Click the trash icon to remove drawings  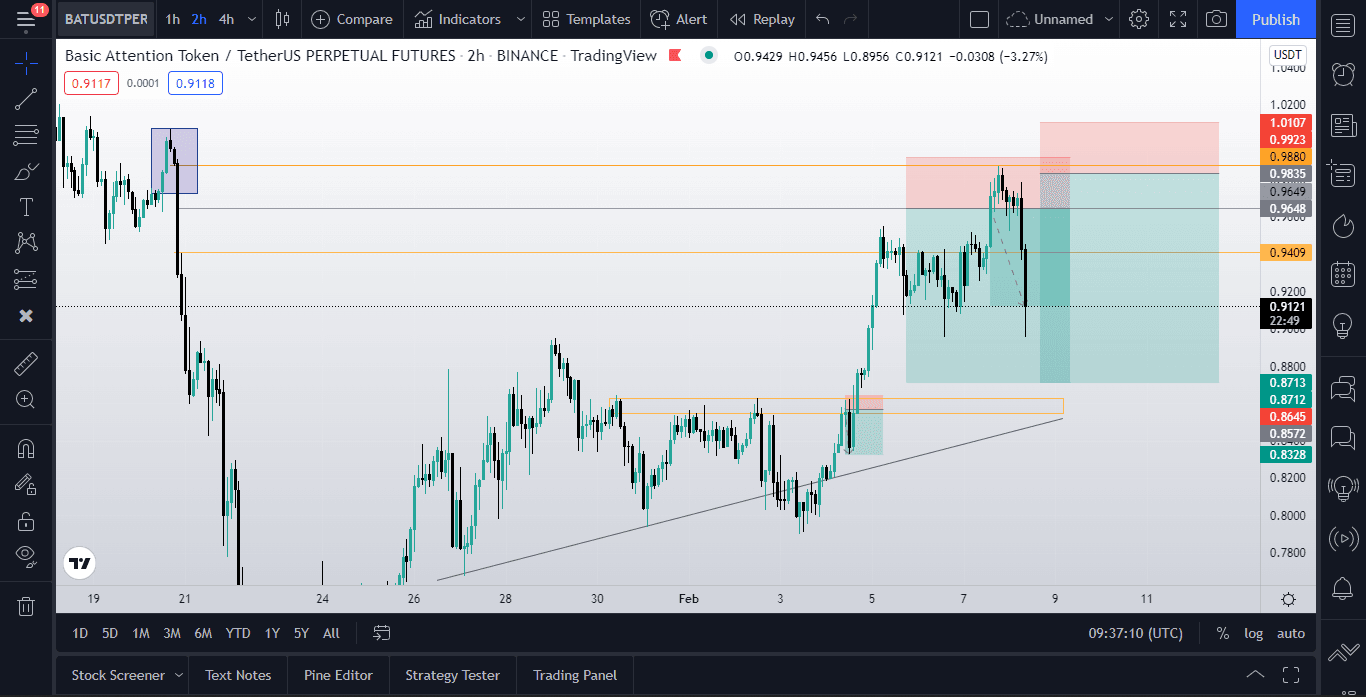coord(26,606)
